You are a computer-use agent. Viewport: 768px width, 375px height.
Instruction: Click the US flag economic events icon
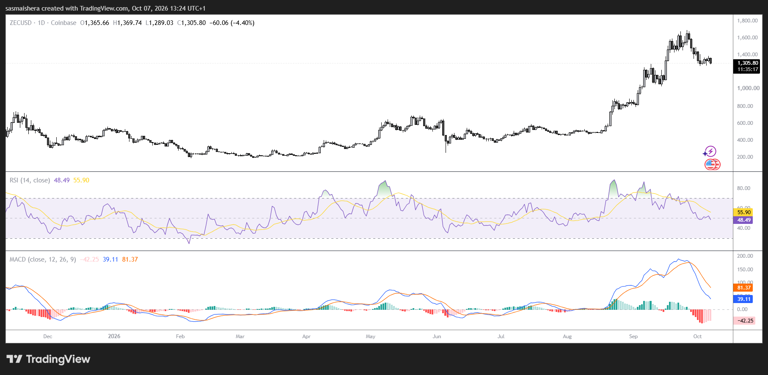pos(710,164)
